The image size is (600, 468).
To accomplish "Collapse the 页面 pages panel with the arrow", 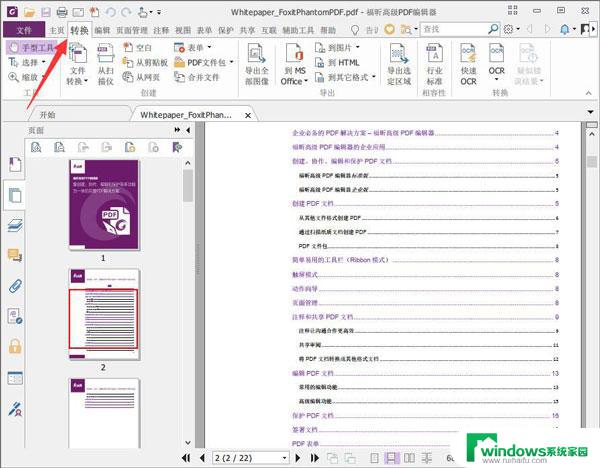I will [x=188, y=130].
